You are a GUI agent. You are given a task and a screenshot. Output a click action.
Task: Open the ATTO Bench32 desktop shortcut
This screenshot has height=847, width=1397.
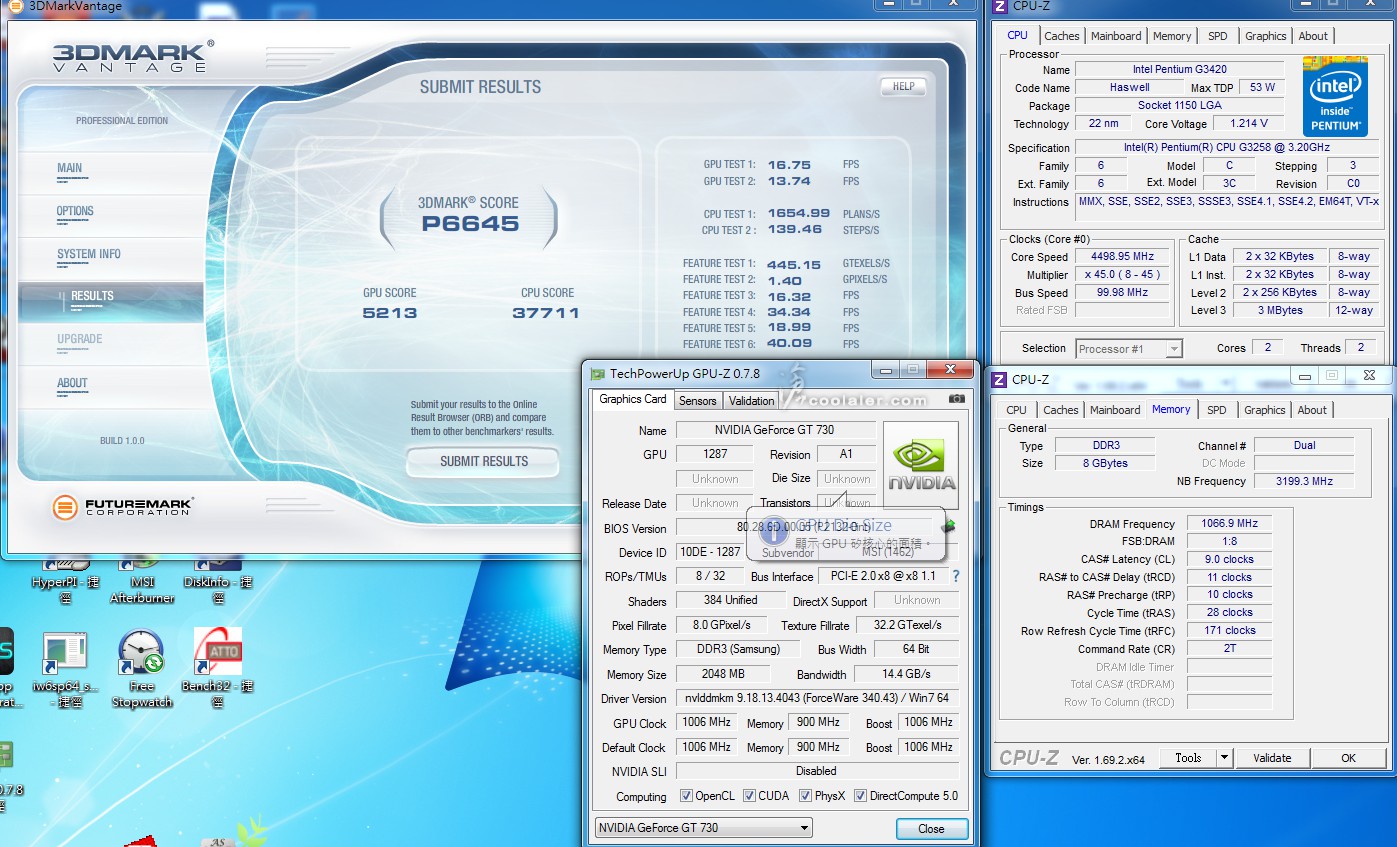coord(217,667)
